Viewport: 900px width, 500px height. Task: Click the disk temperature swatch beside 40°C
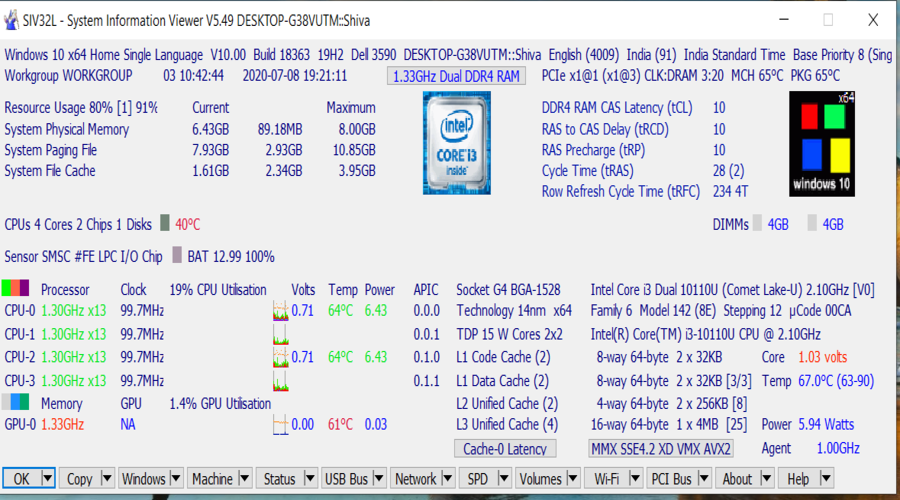click(165, 224)
